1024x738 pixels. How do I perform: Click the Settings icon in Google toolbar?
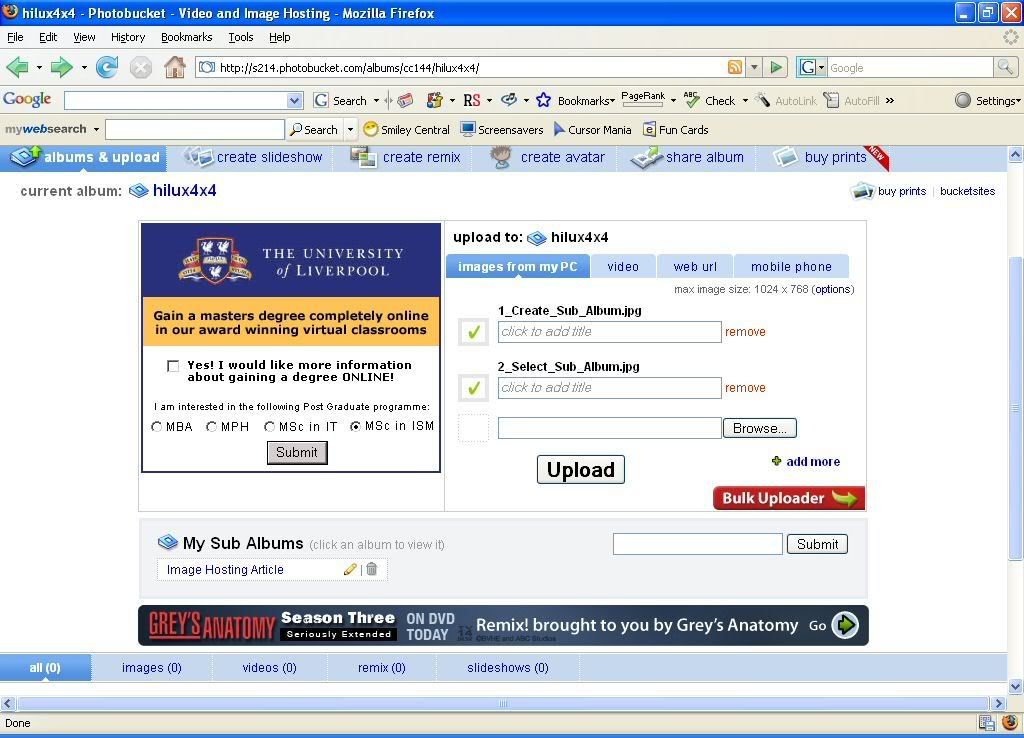tap(963, 100)
